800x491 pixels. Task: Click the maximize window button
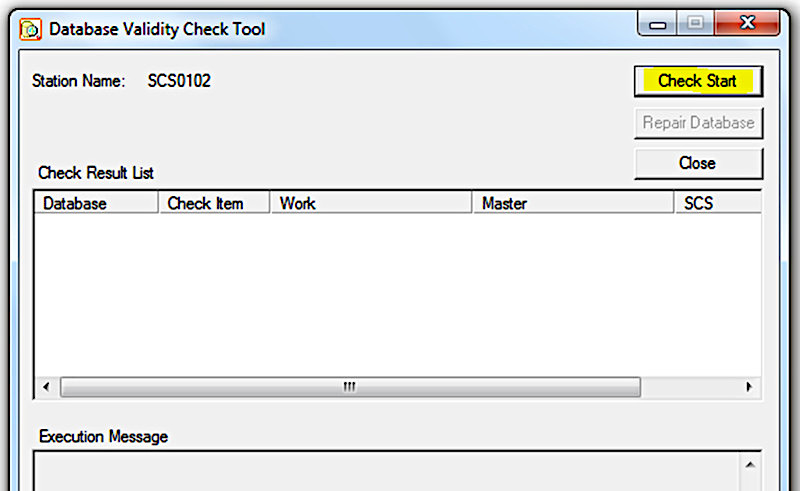click(x=695, y=23)
